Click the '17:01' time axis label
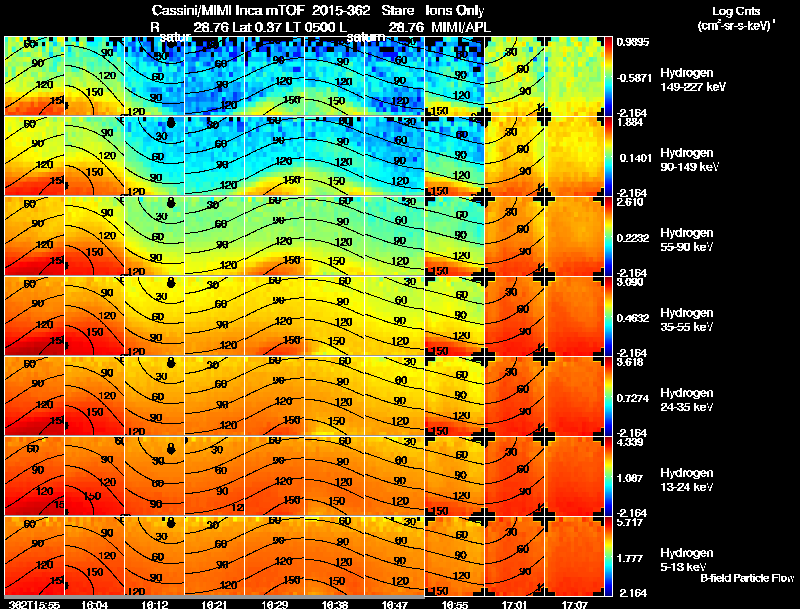 point(514,604)
